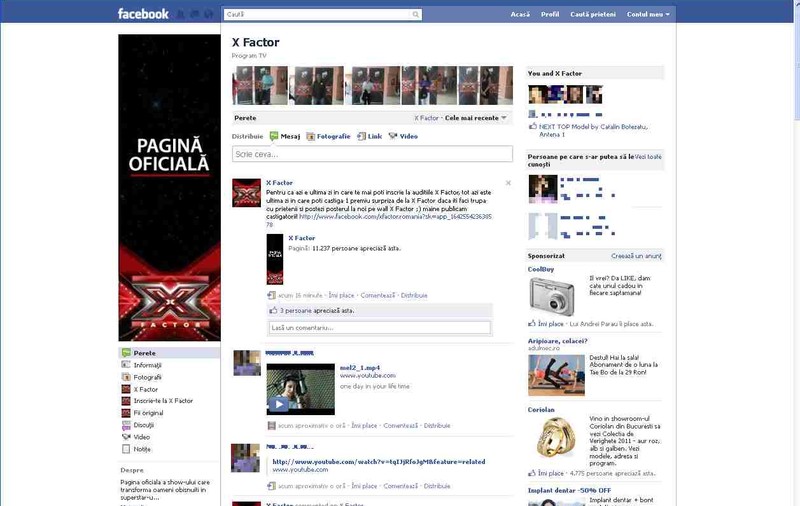Click the search magnifier button

click(x=416, y=14)
